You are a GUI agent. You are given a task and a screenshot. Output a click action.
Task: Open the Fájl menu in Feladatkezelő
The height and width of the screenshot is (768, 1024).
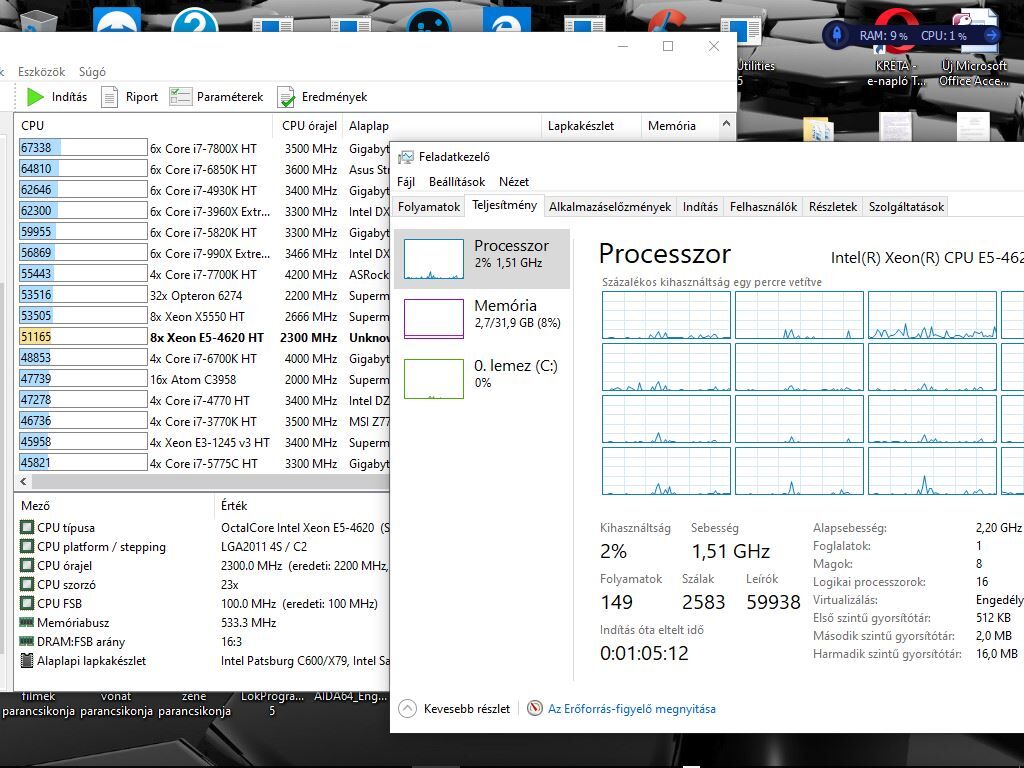coord(406,182)
